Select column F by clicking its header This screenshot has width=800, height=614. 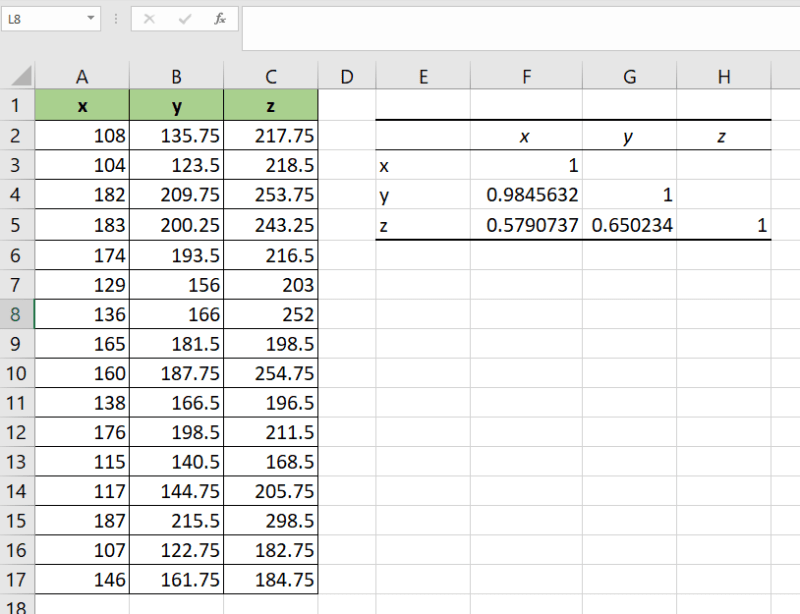(526, 76)
